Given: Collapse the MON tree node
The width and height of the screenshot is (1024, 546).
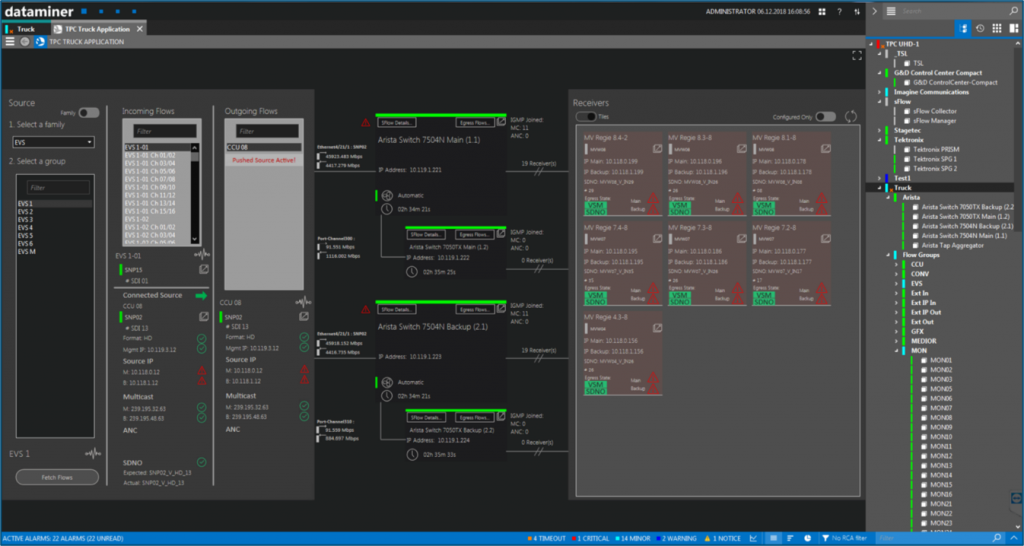Looking at the screenshot, I should click(x=897, y=351).
